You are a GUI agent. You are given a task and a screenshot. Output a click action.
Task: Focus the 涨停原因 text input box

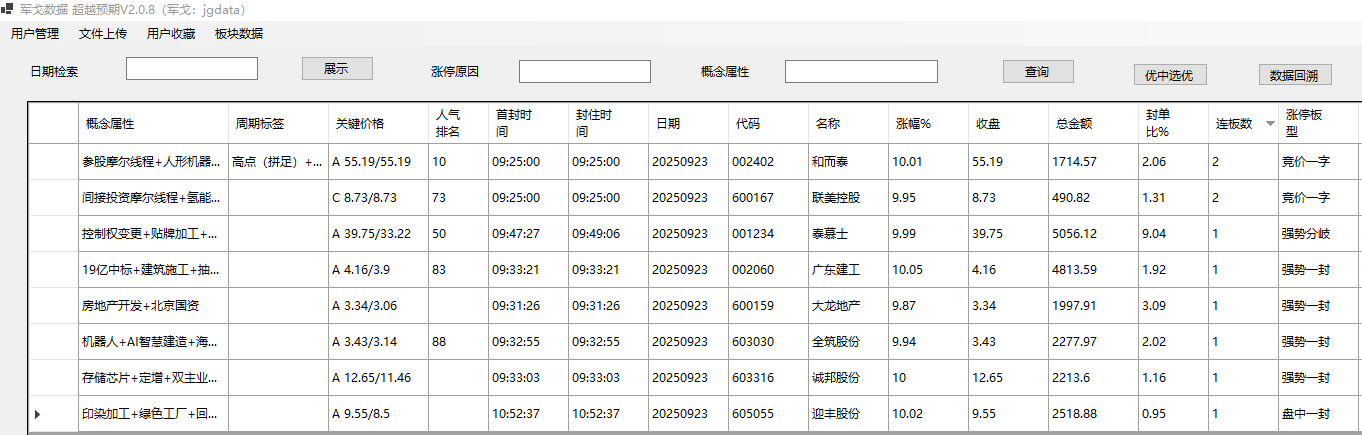pos(585,72)
